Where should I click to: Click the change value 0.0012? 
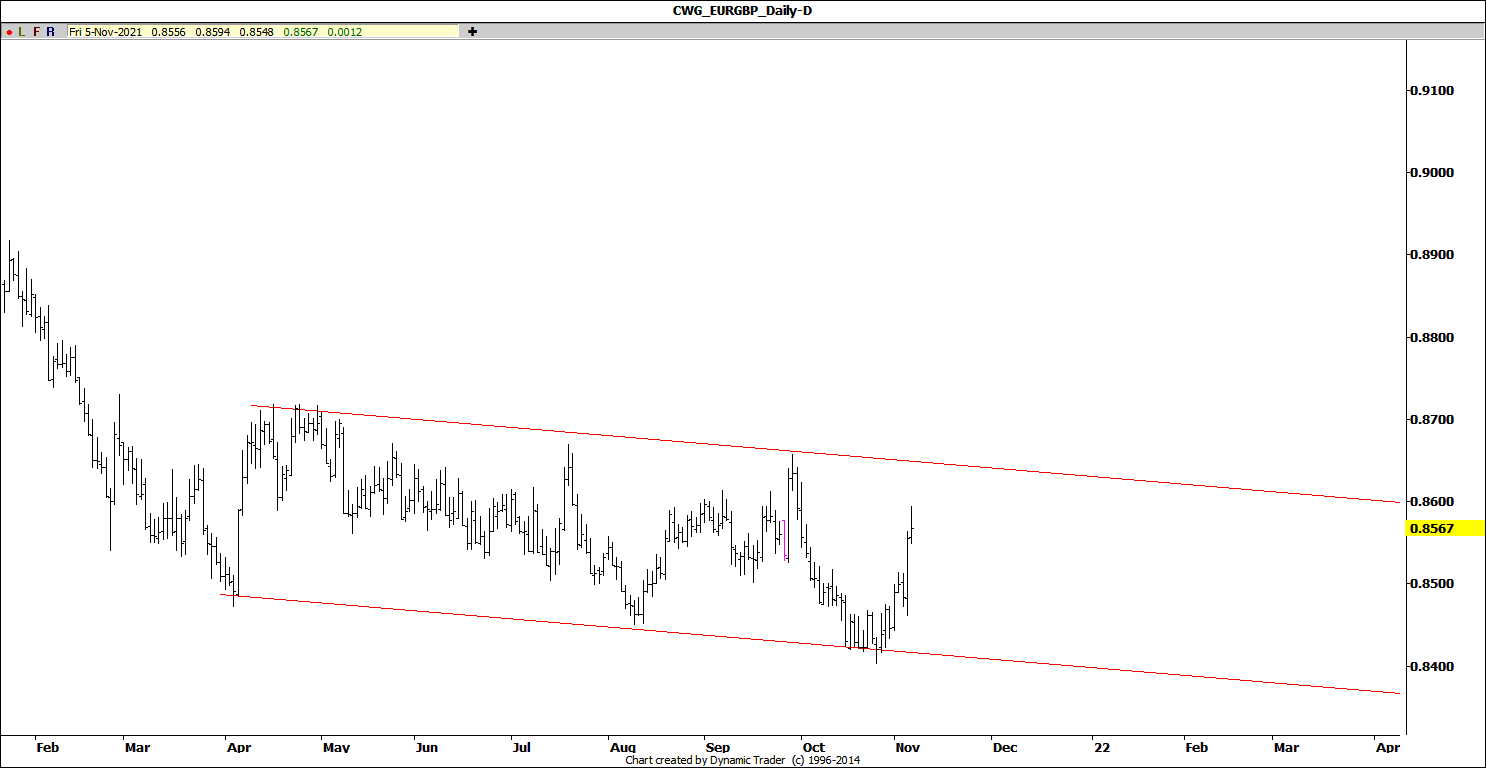click(x=344, y=32)
